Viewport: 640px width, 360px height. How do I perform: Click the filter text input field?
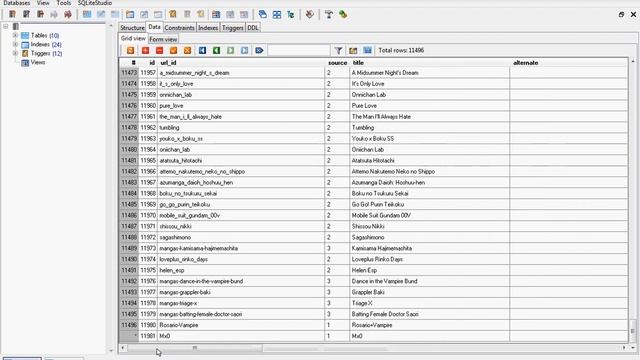[299, 50]
